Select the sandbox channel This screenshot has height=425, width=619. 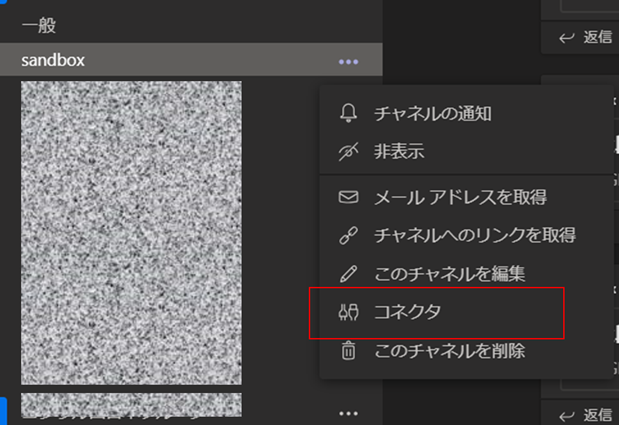(191, 60)
